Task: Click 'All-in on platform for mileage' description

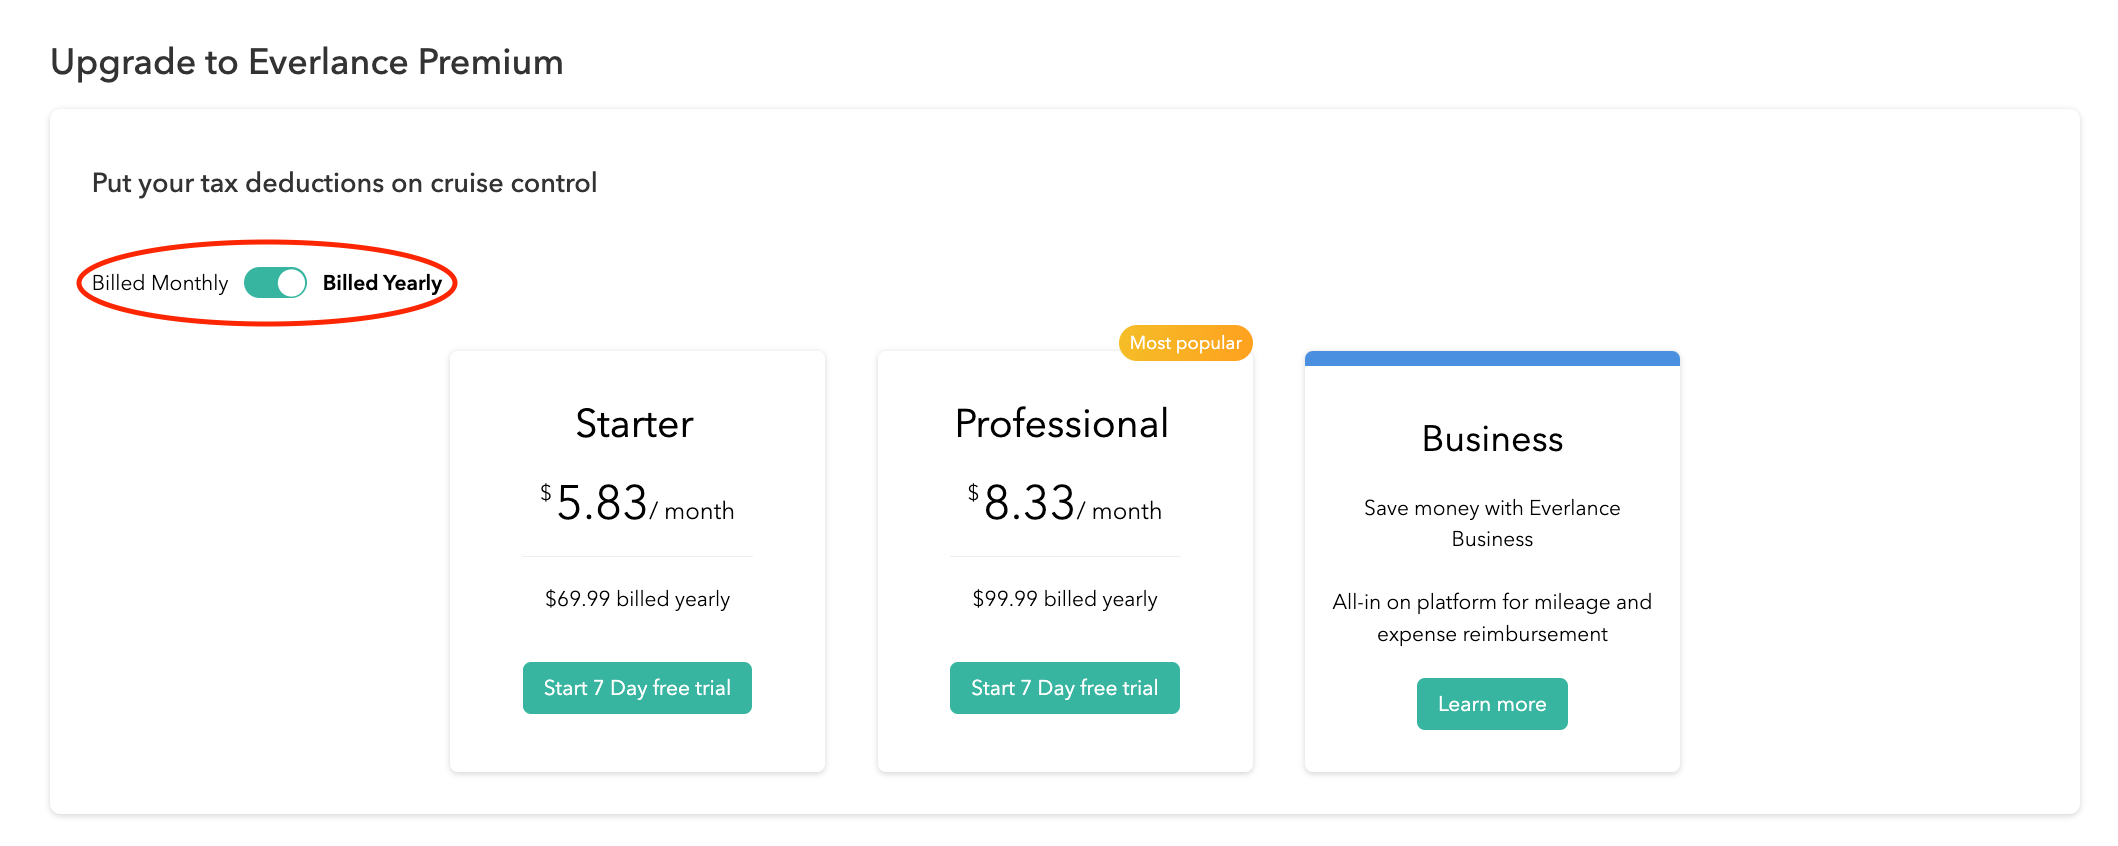Action: point(1492,618)
